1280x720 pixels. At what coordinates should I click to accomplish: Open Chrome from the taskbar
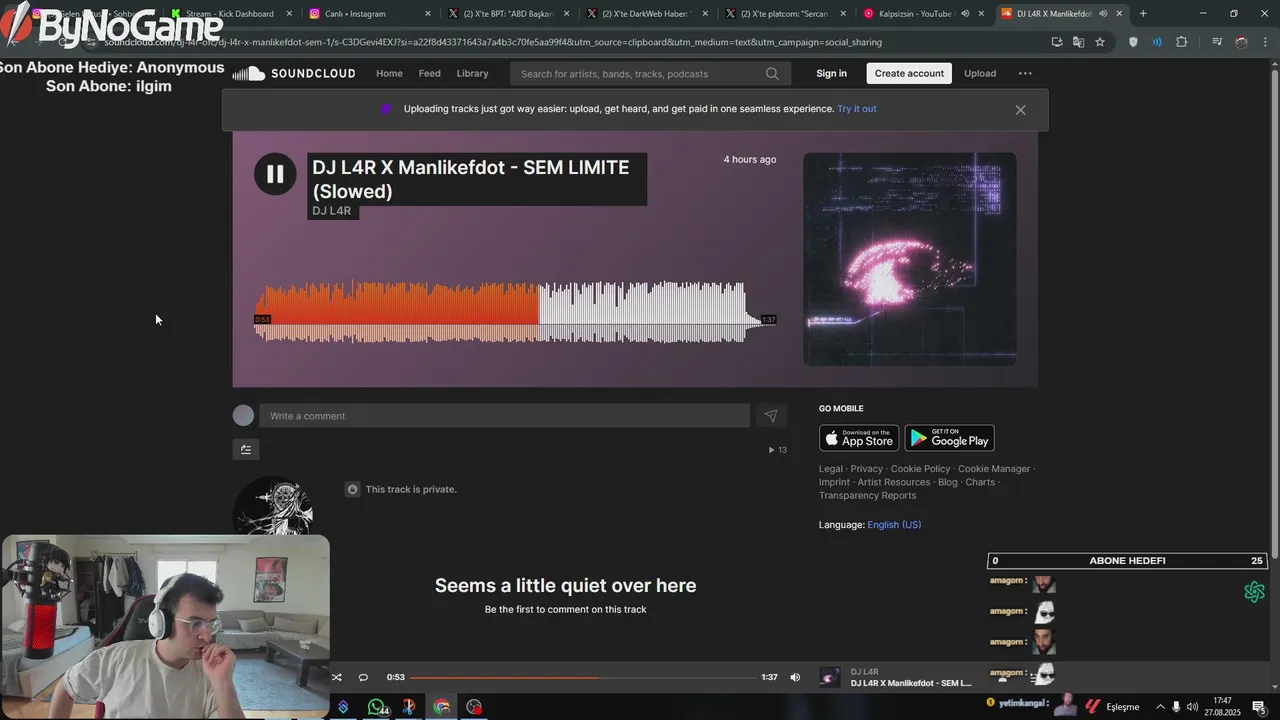tap(441, 707)
